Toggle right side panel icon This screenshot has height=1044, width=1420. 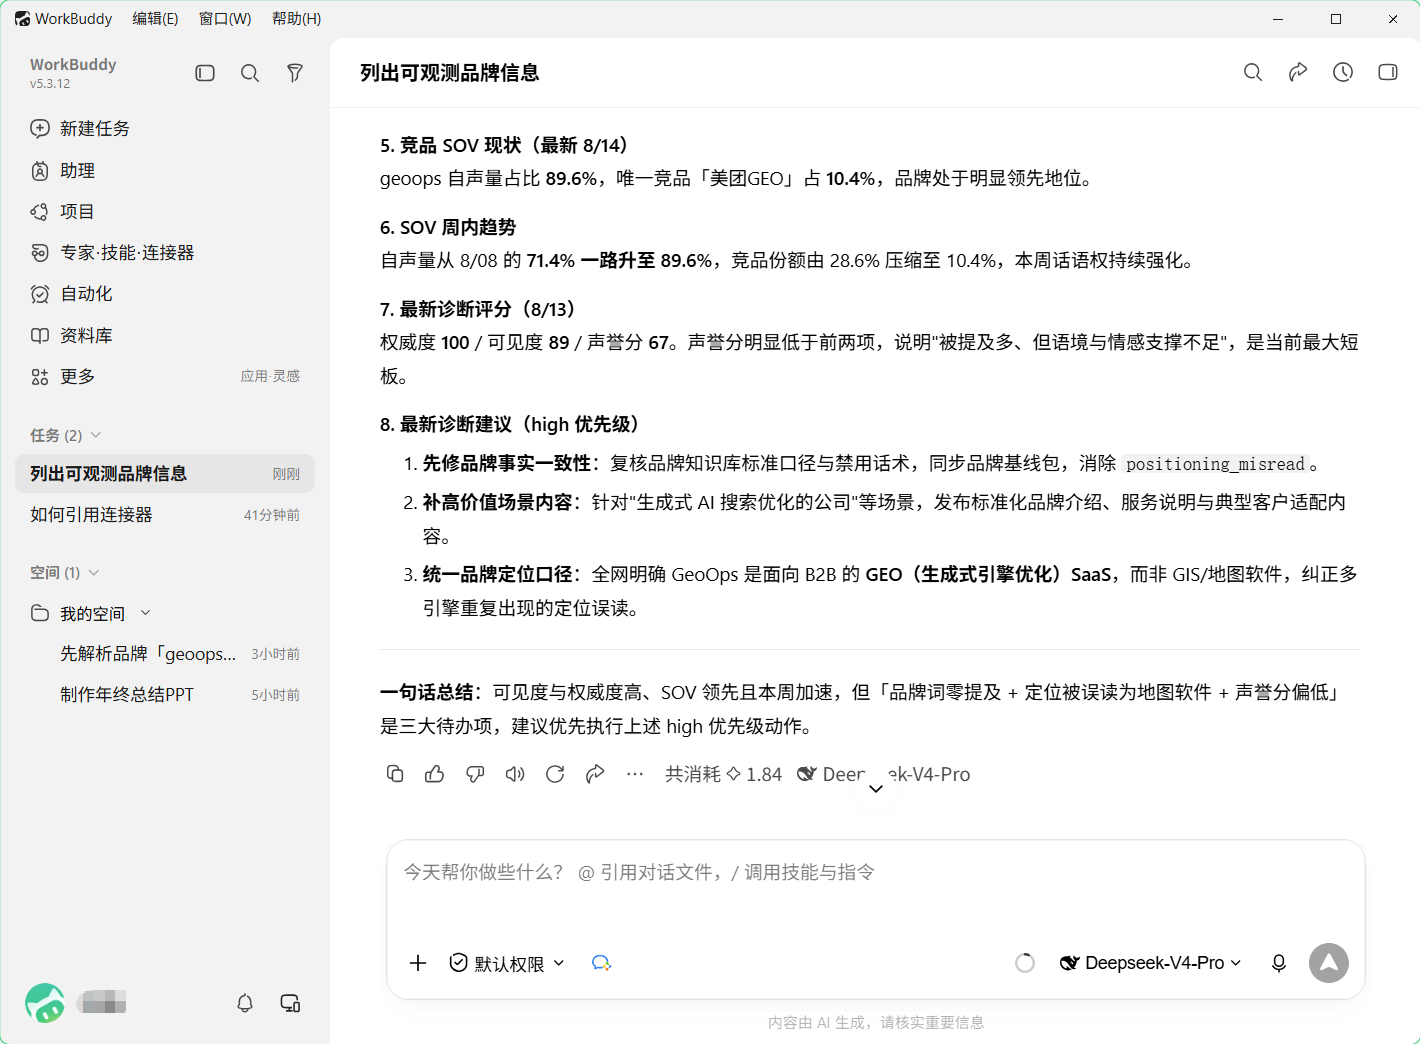click(1388, 72)
